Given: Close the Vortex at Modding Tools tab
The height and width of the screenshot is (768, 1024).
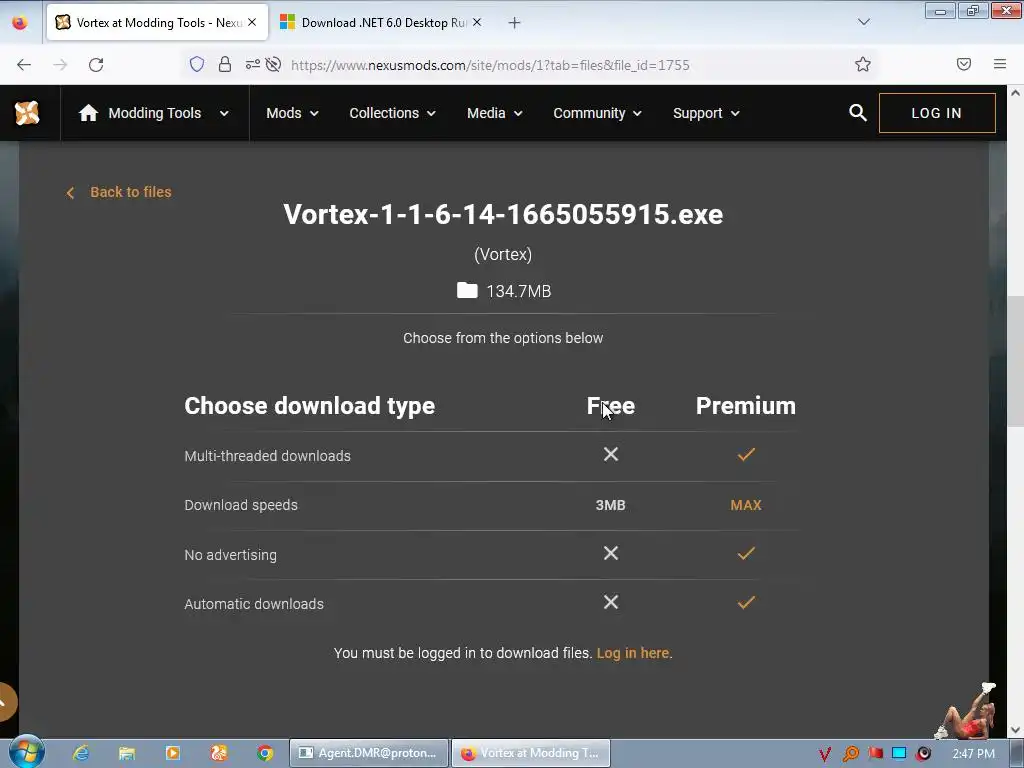Looking at the screenshot, I should coord(252,22).
